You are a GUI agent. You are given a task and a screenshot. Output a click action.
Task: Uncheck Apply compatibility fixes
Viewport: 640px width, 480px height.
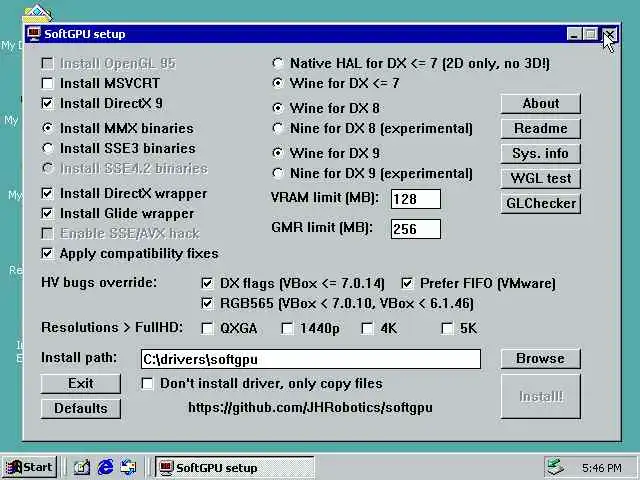(48, 253)
